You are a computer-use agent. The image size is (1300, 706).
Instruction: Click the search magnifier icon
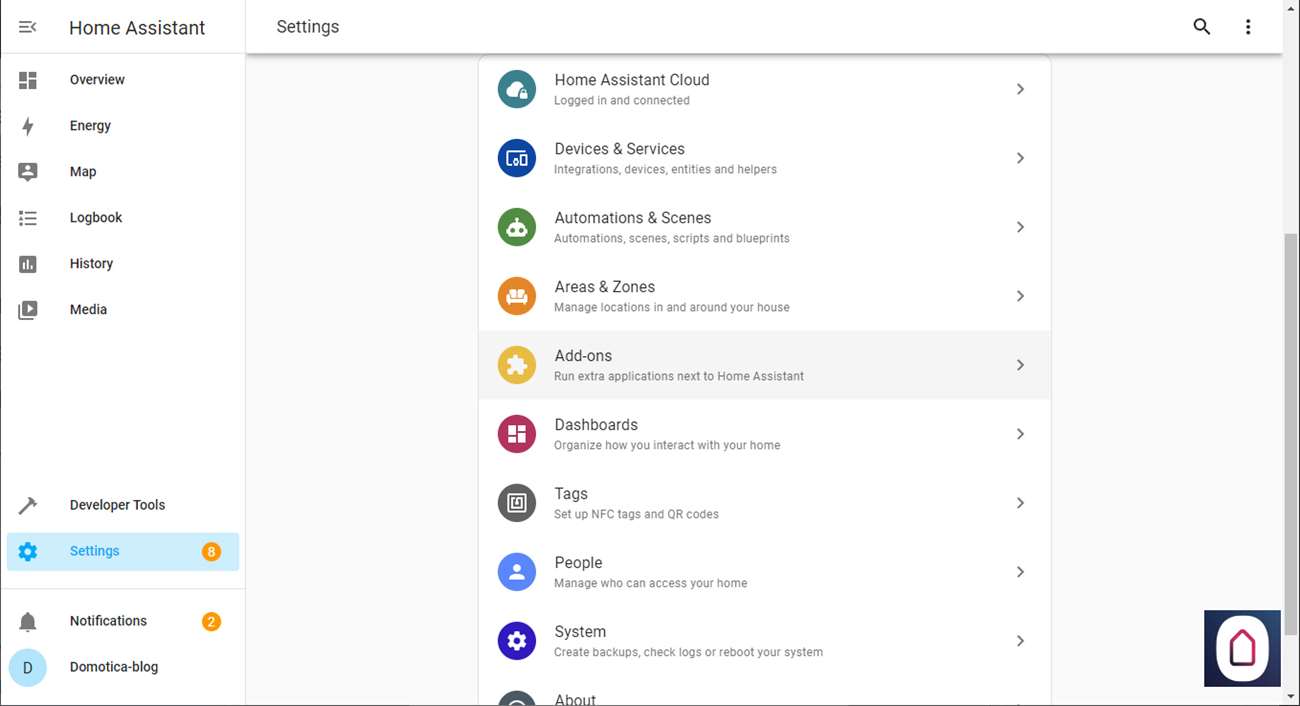point(1202,27)
